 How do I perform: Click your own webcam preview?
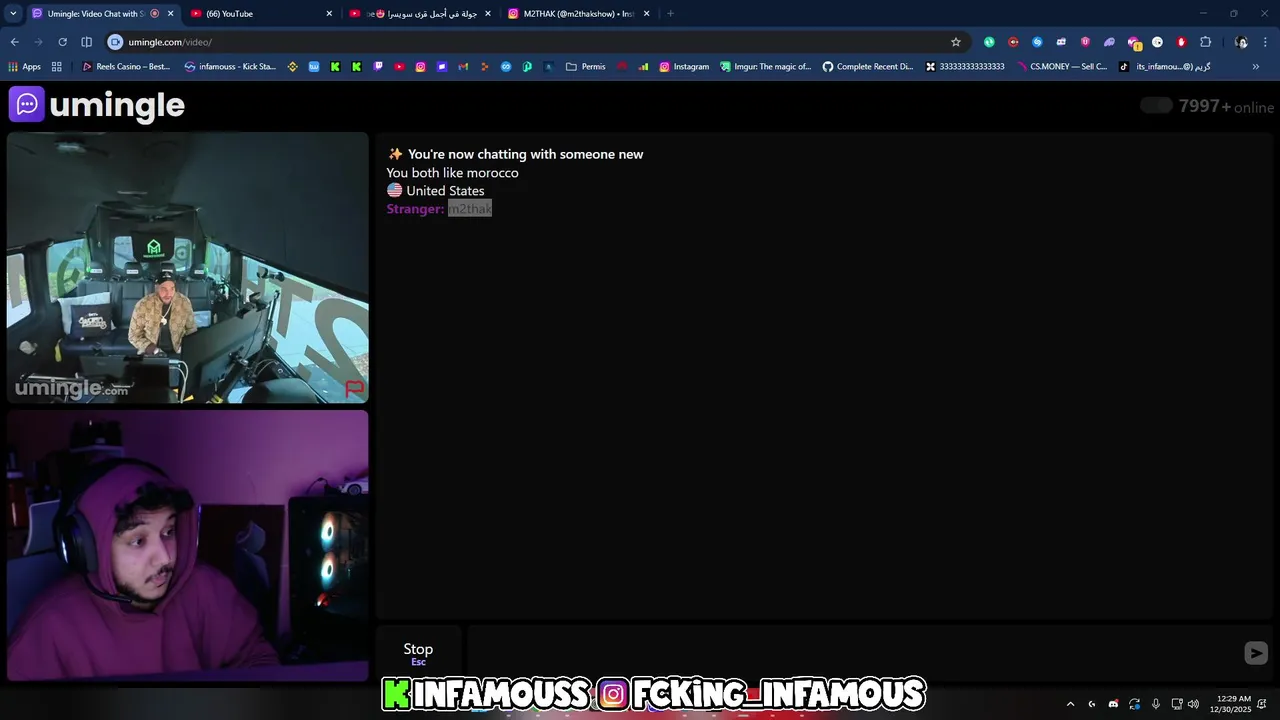(188, 546)
